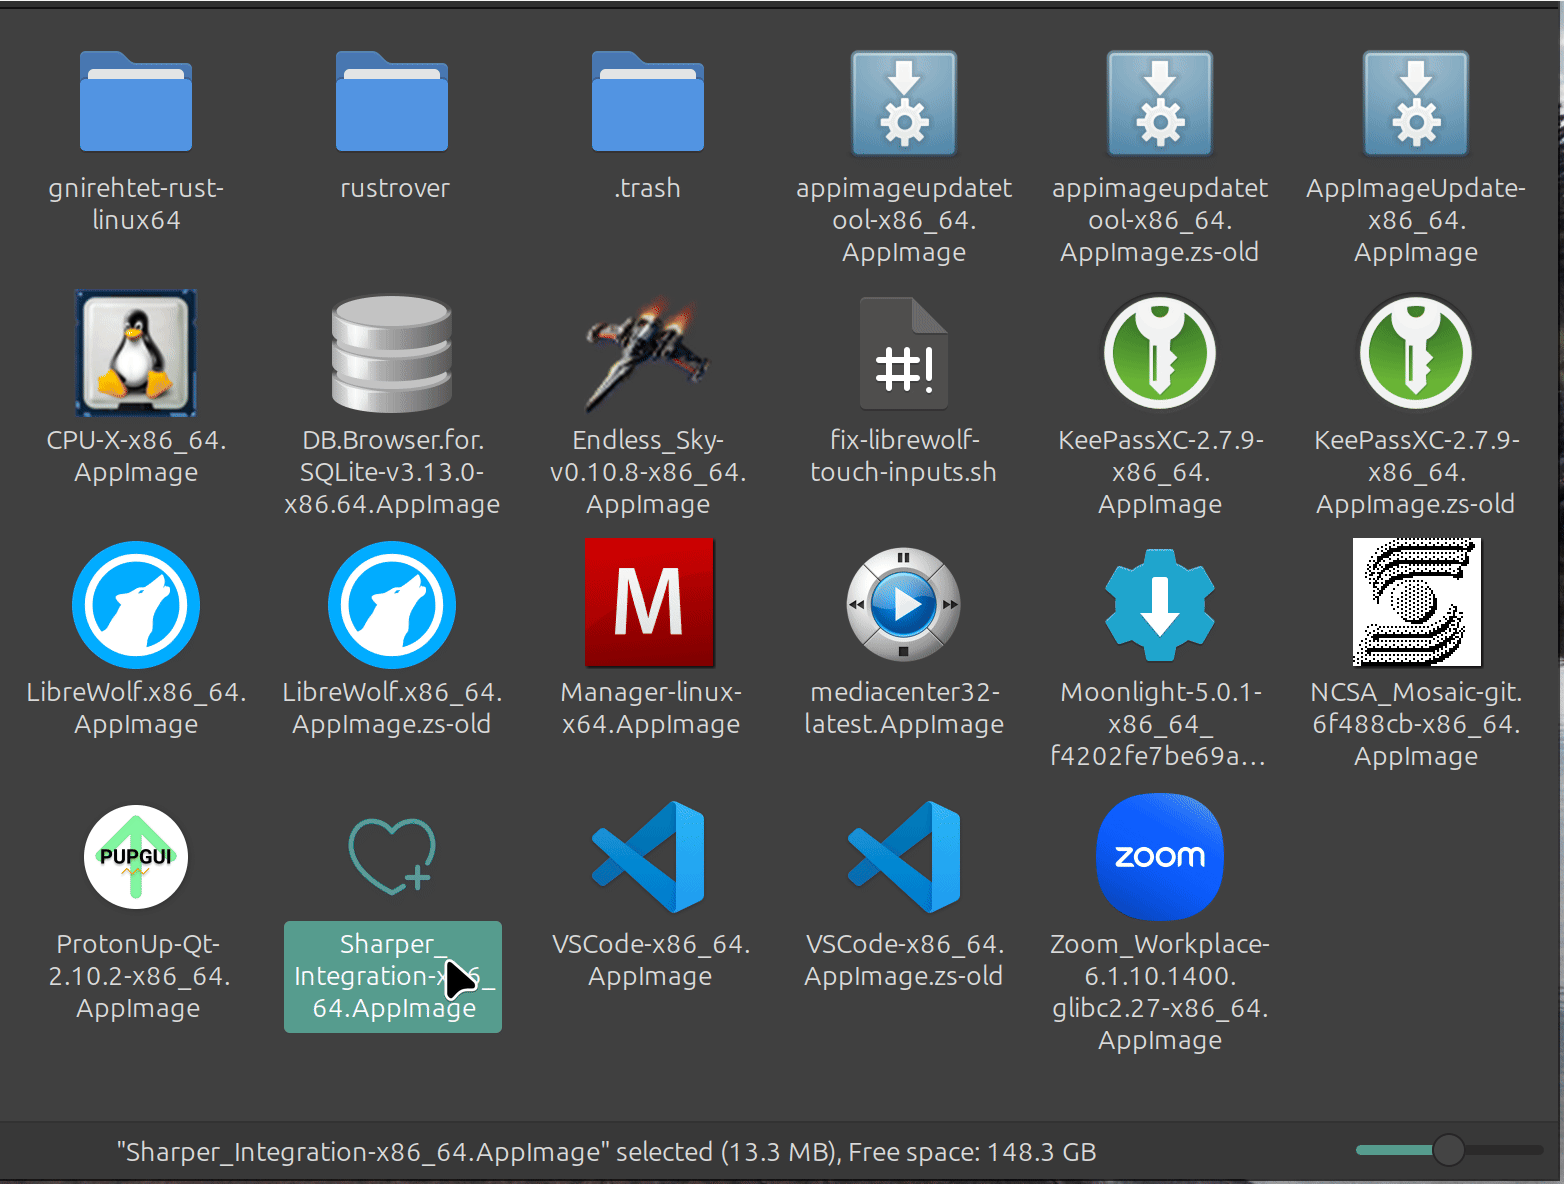The width and height of the screenshot is (1564, 1184).
Task: Select the rustrover folder icon
Action: tap(392, 101)
